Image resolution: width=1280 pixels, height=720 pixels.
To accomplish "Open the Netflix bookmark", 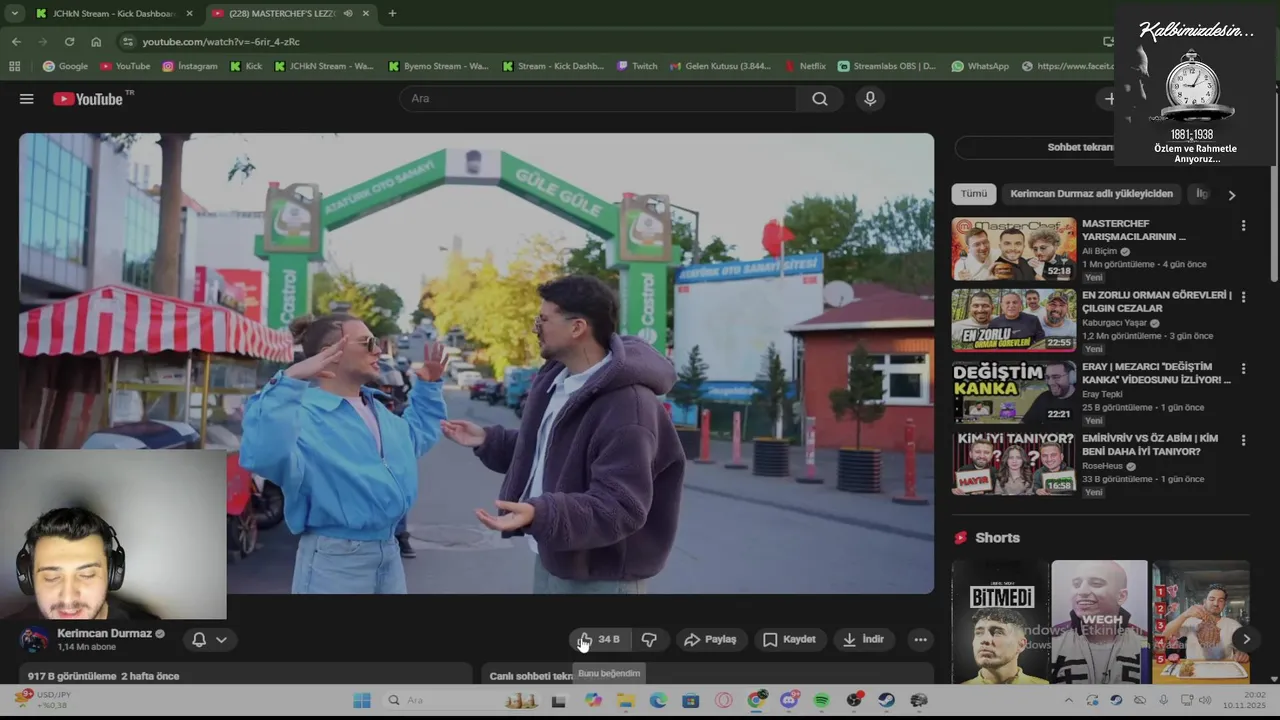I will [805, 66].
